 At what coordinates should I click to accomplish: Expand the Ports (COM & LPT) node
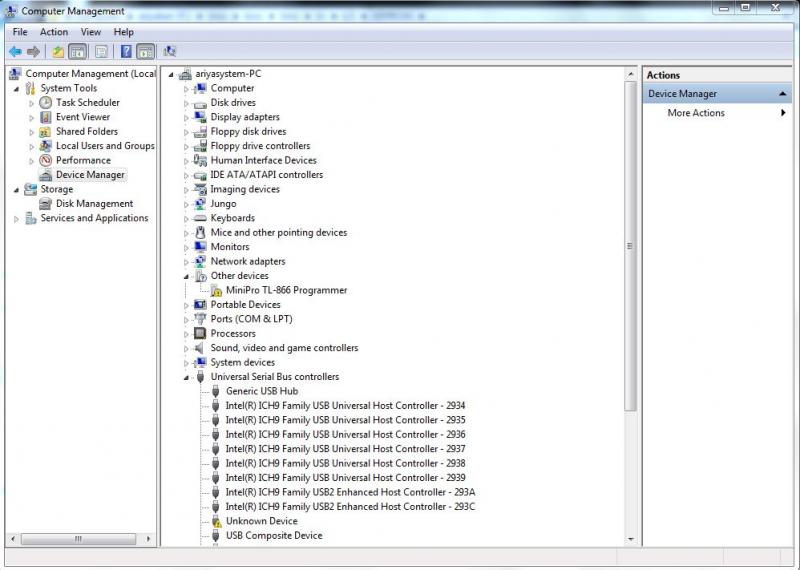pyautogui.click(x=186, y=319)
